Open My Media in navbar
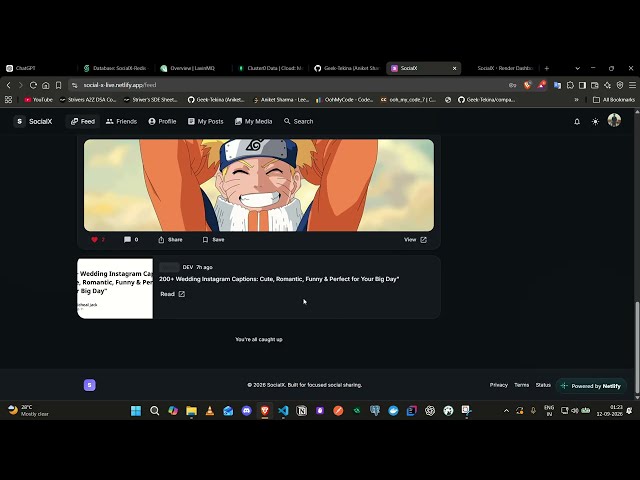The height and width of the screenshot is (480, 640). 253,121
